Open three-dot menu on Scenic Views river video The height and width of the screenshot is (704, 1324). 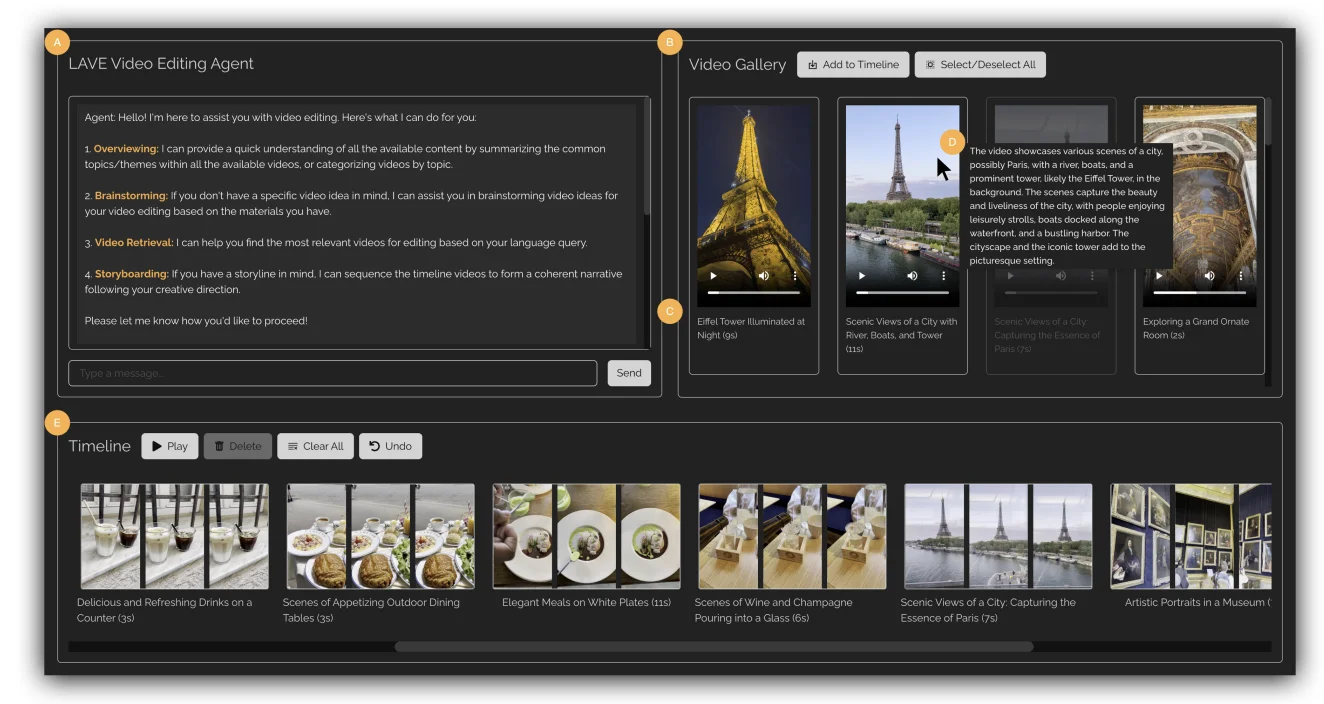pos(943,276)
